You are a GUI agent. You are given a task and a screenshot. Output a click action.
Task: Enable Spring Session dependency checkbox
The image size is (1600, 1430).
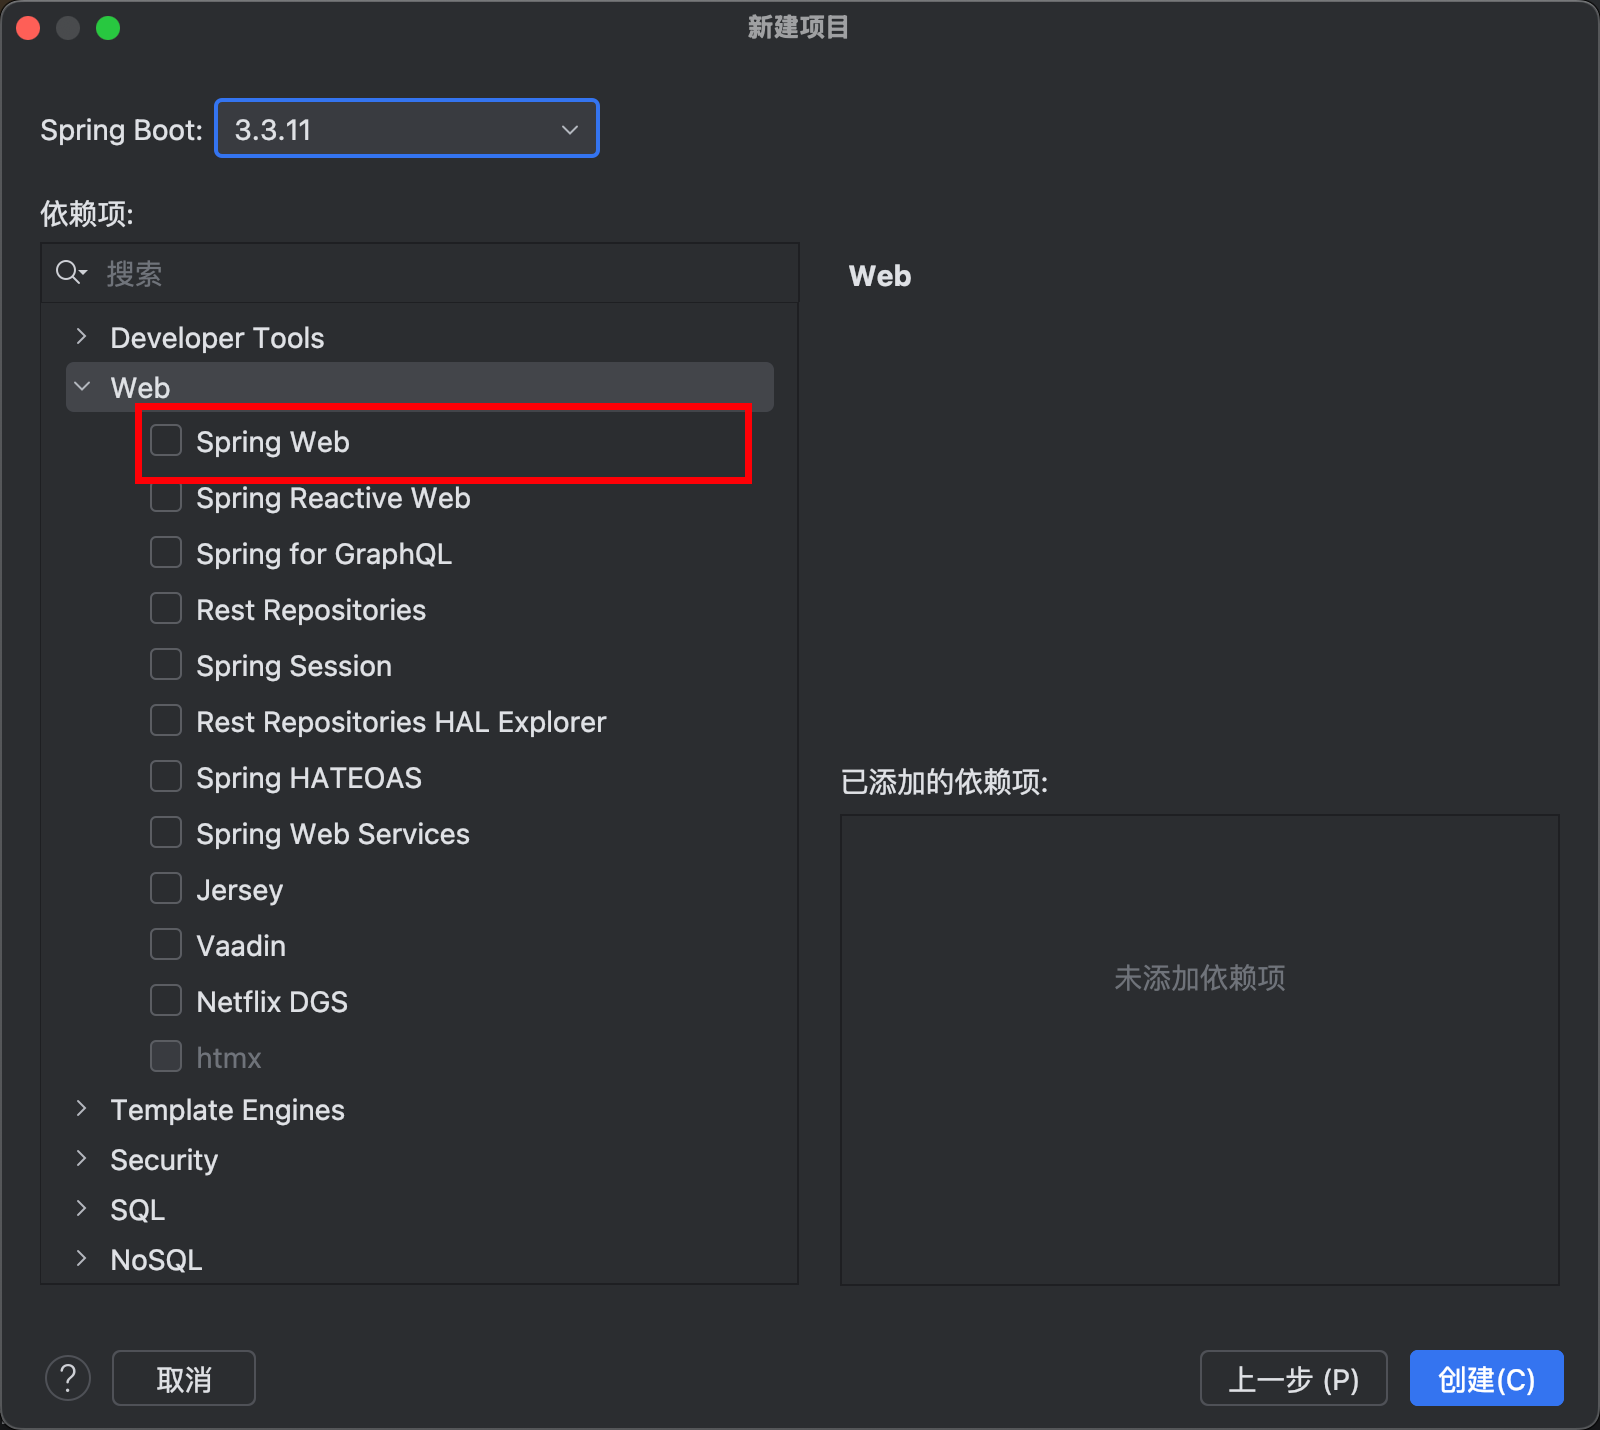pyautogui.click(x=166, y=664)
